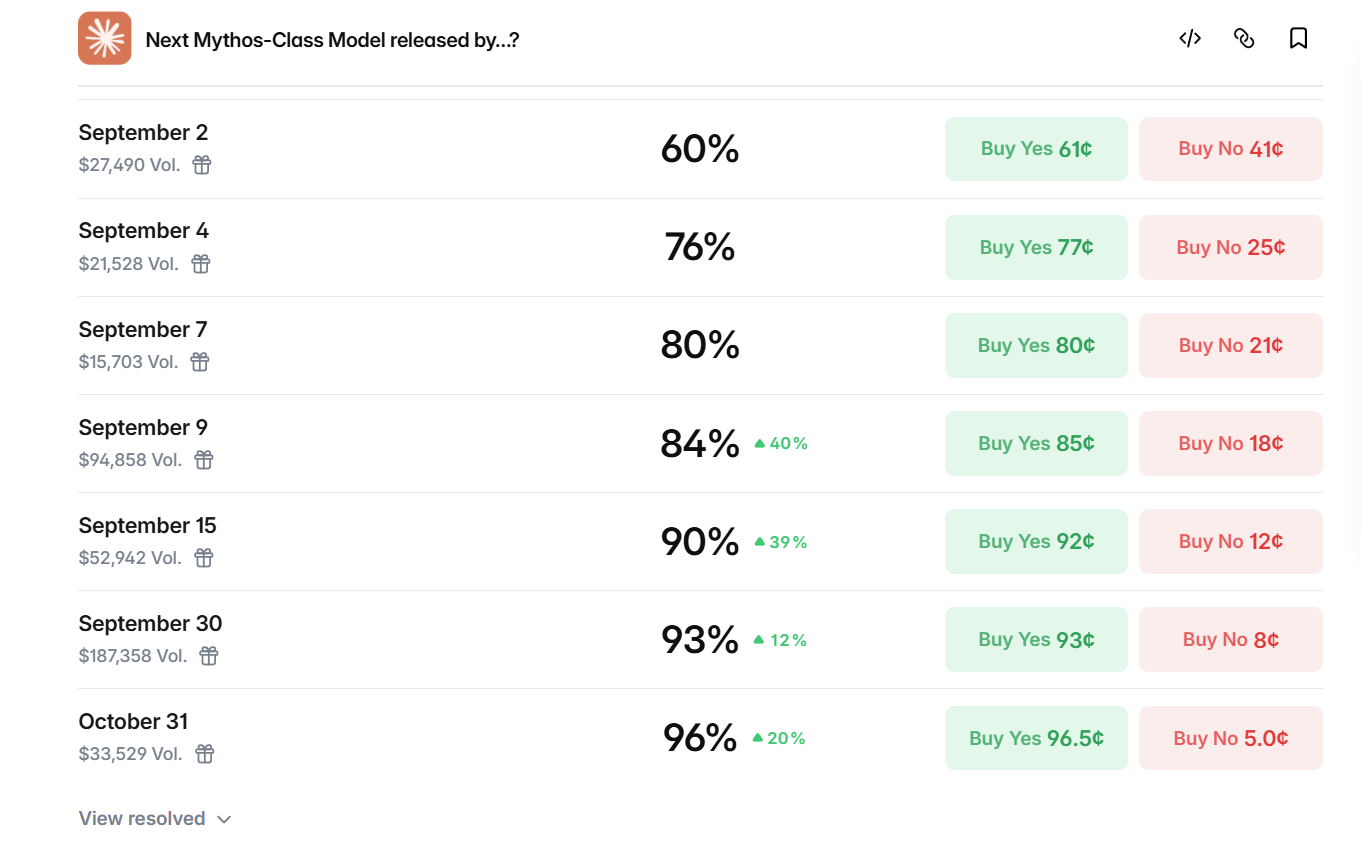Buy Yes at 61¢ for September 2
Viewport: 1361px width, 855px height.
[1036, 149]
